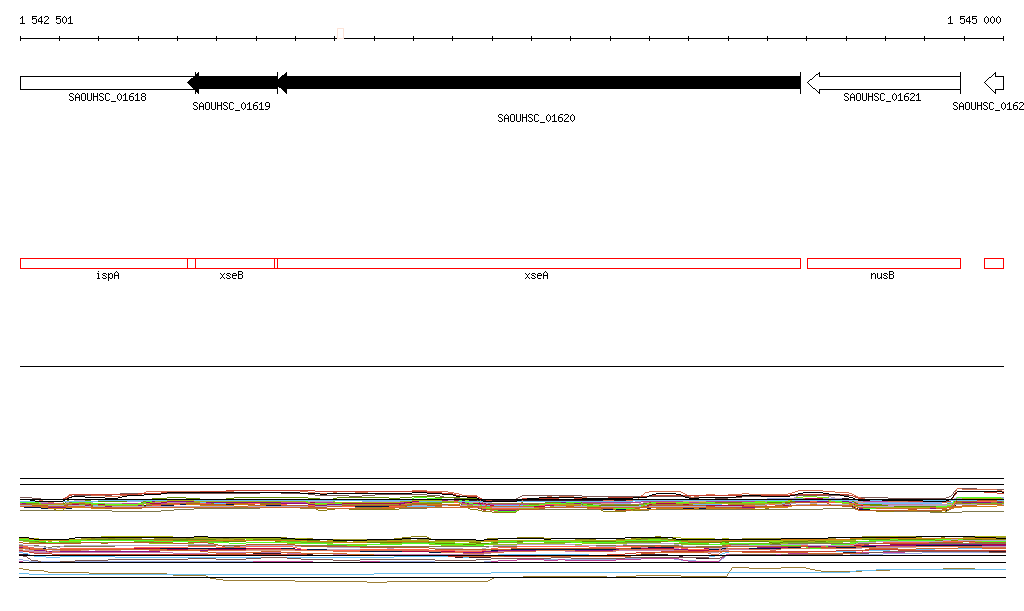1024x611 pixels.
Task: Click the SAOUHSC_01621 label
Action: pos(882,97)
